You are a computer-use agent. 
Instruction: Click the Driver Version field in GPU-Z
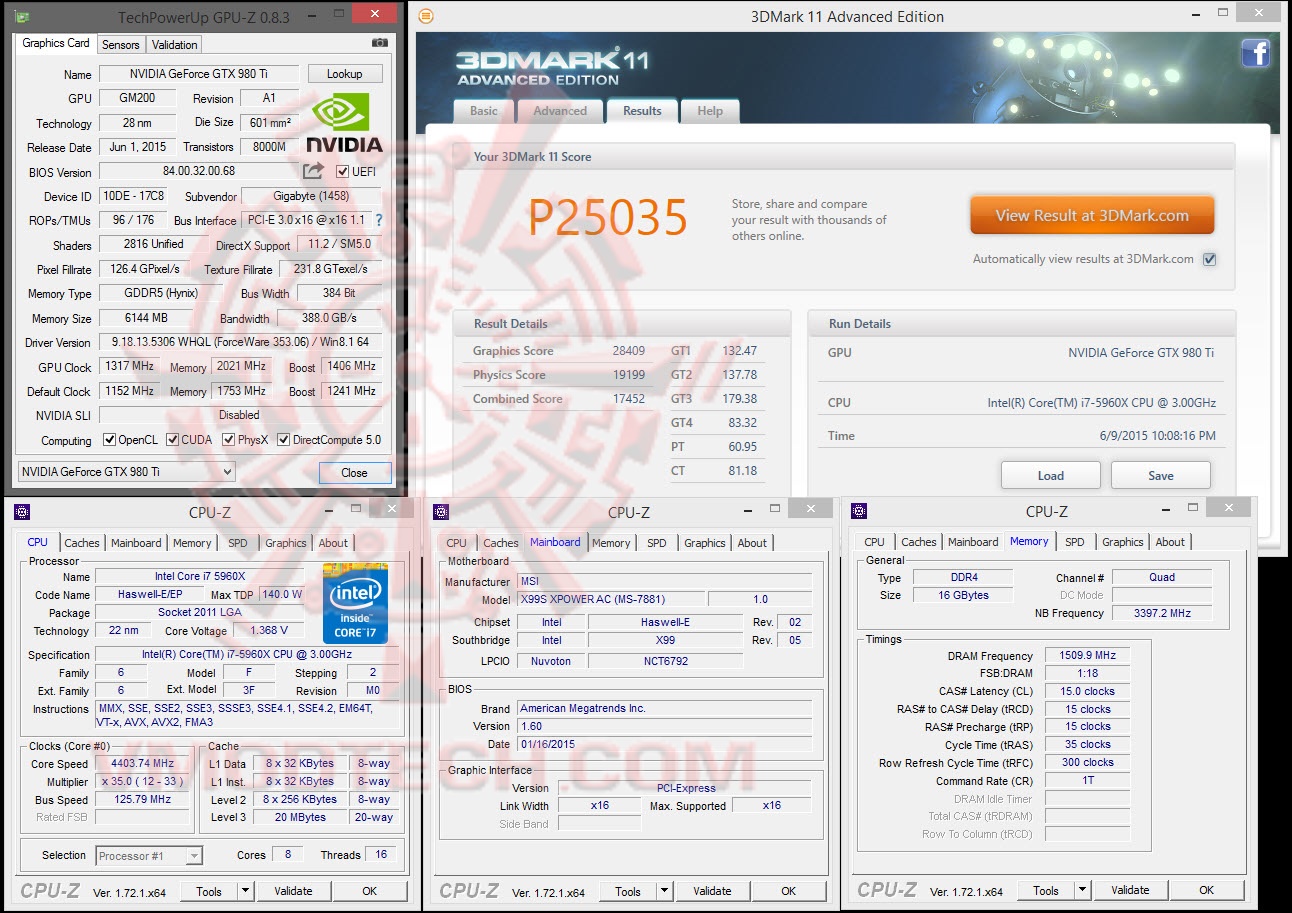coord(240,342)
